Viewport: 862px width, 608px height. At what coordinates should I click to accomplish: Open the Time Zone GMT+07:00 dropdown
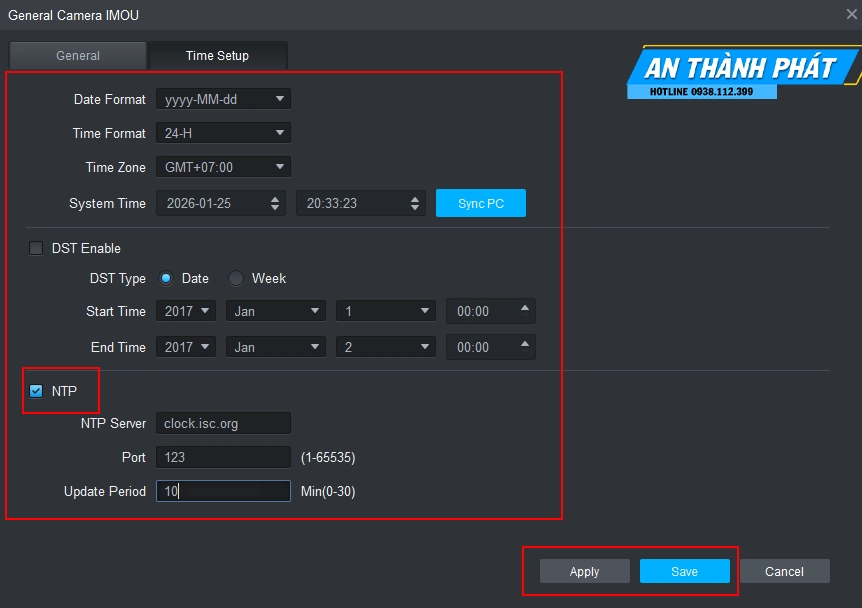pyautogui.click(x=223, y=167)
